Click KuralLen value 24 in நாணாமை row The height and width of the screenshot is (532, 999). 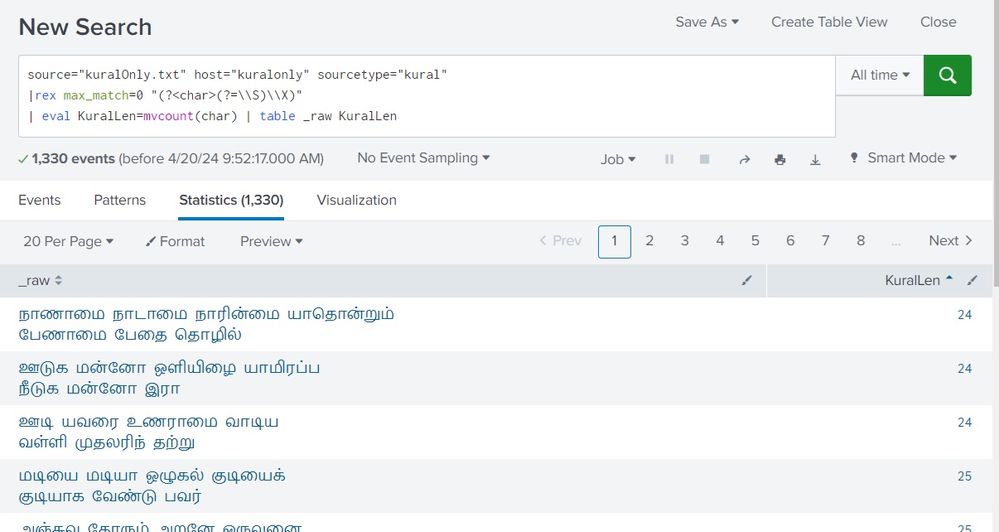pos(965,314)
